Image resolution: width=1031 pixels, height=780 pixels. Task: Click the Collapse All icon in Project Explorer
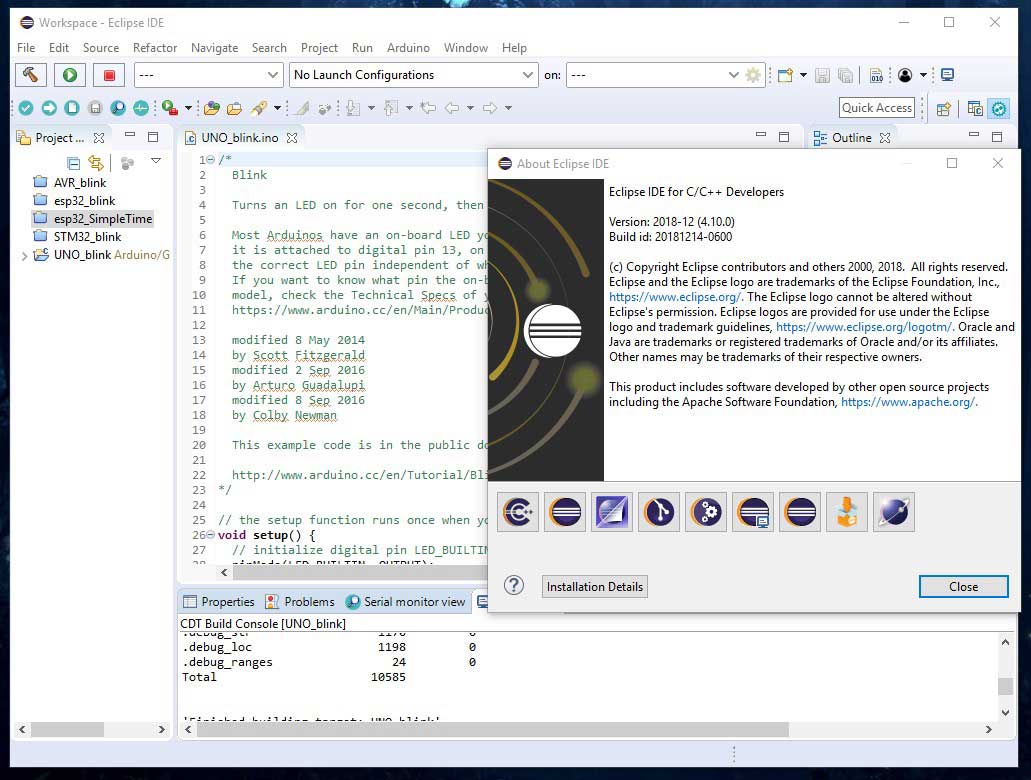pos(74,162)
